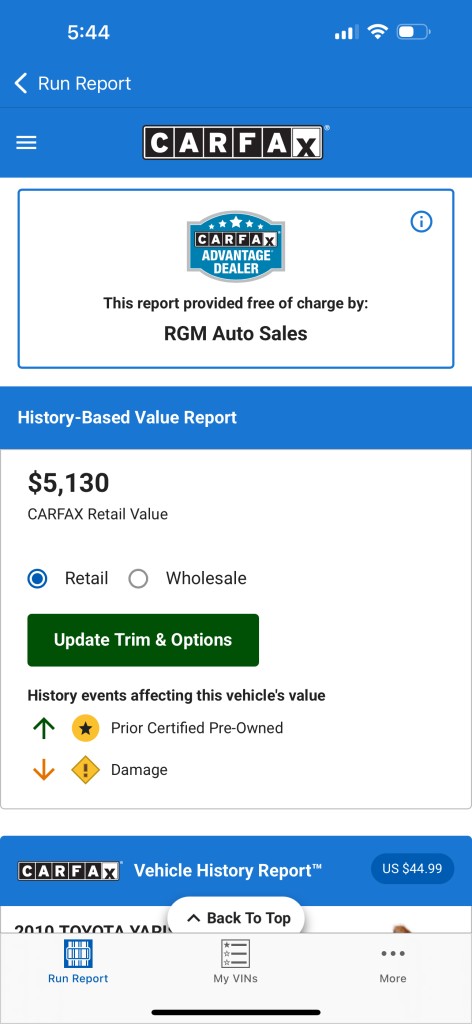The image size is (472, 1024).
Task: Tap the info icon in dealer card
Action: click(x=421, y=222)
